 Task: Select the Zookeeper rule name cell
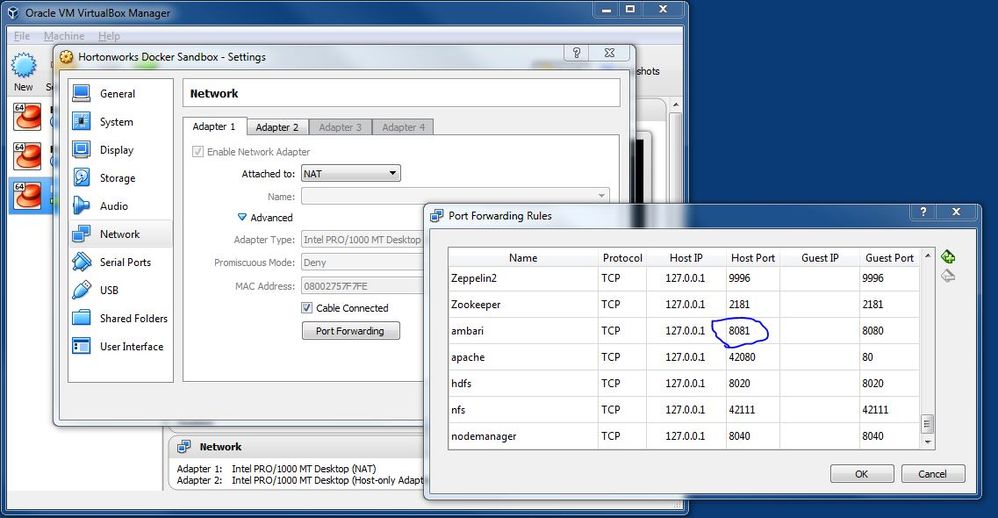point(523,304)
